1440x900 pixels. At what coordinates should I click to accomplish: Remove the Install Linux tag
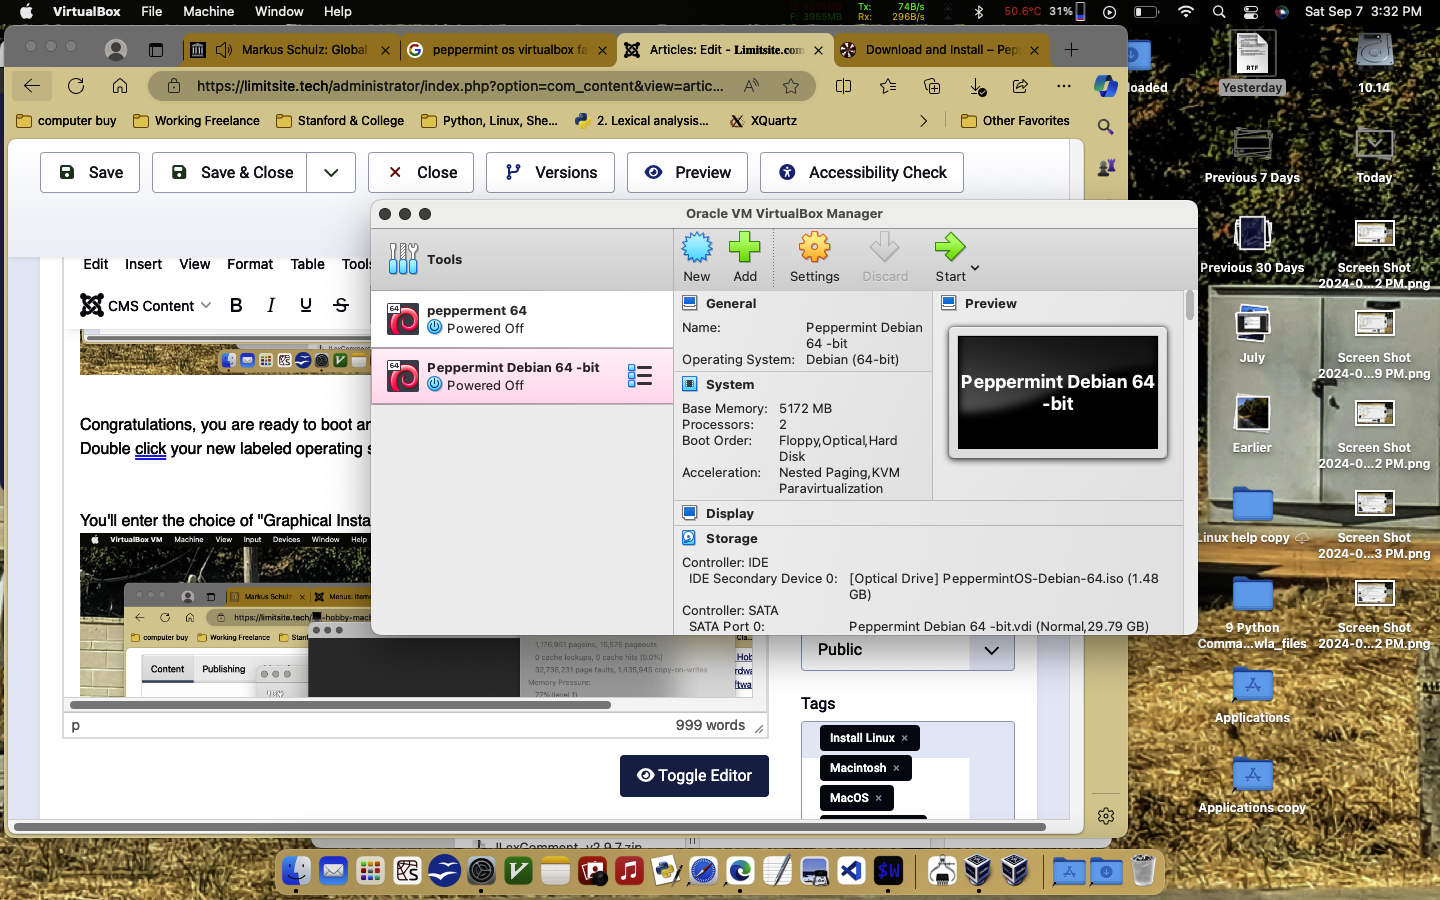905,738
